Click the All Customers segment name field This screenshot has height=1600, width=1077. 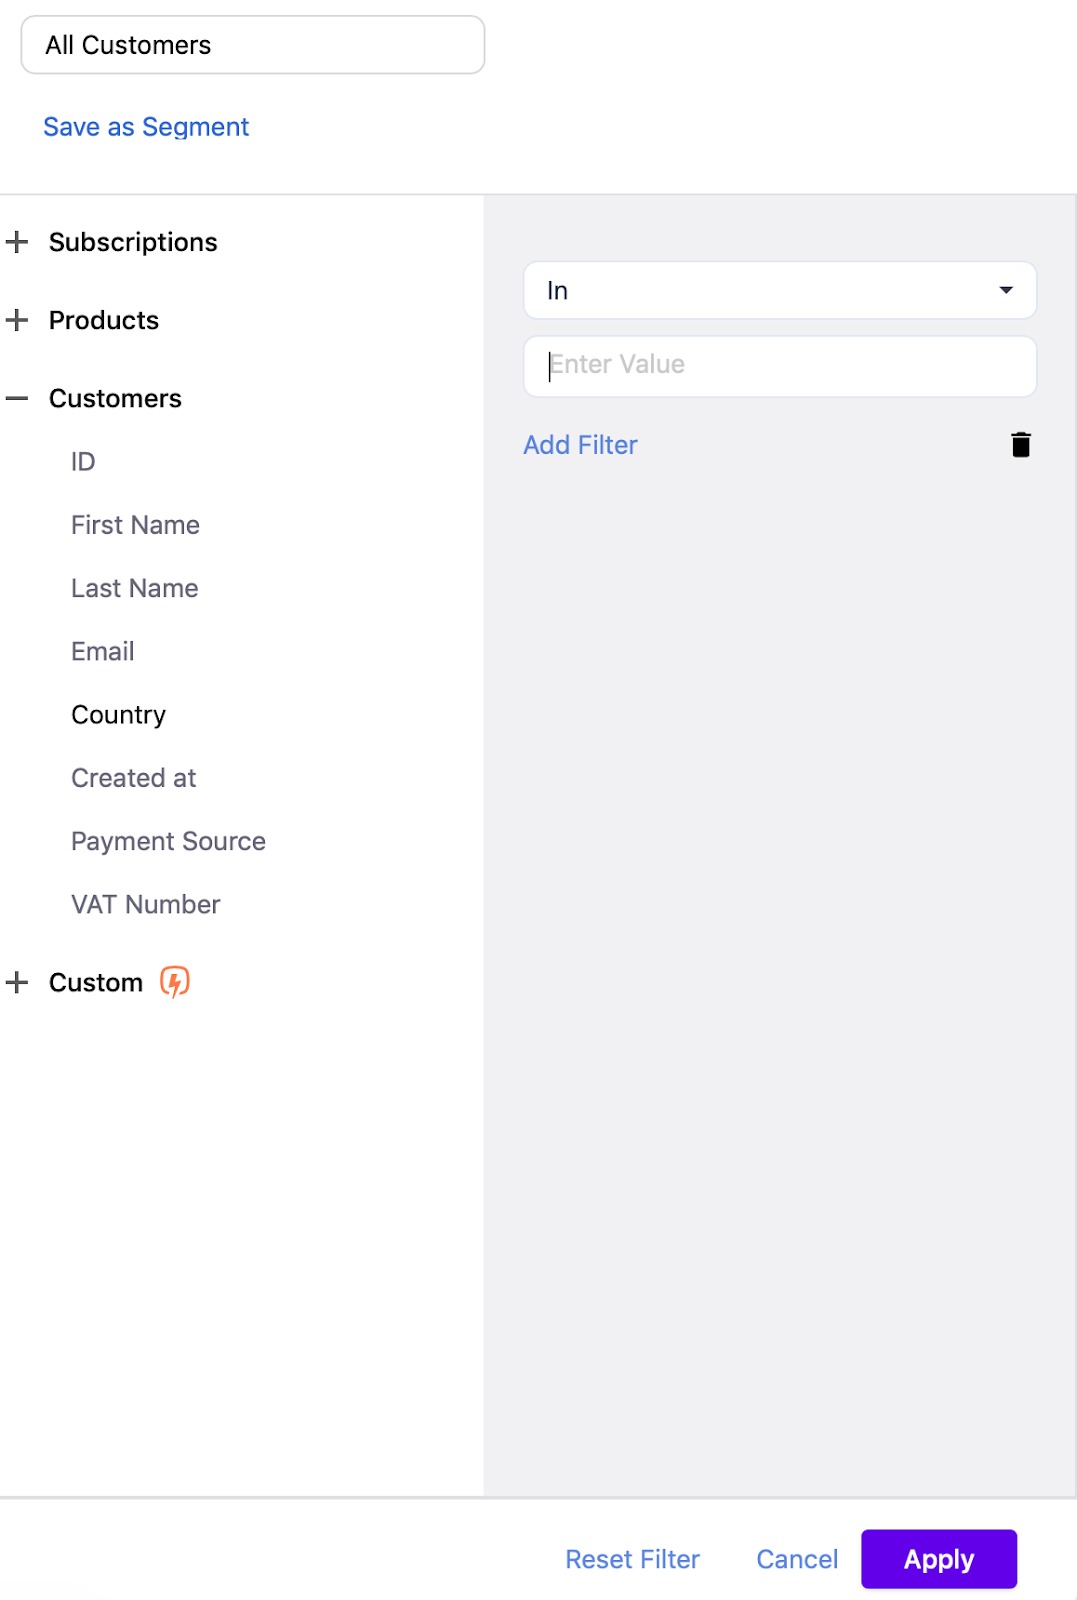click(x=252, y=45)
